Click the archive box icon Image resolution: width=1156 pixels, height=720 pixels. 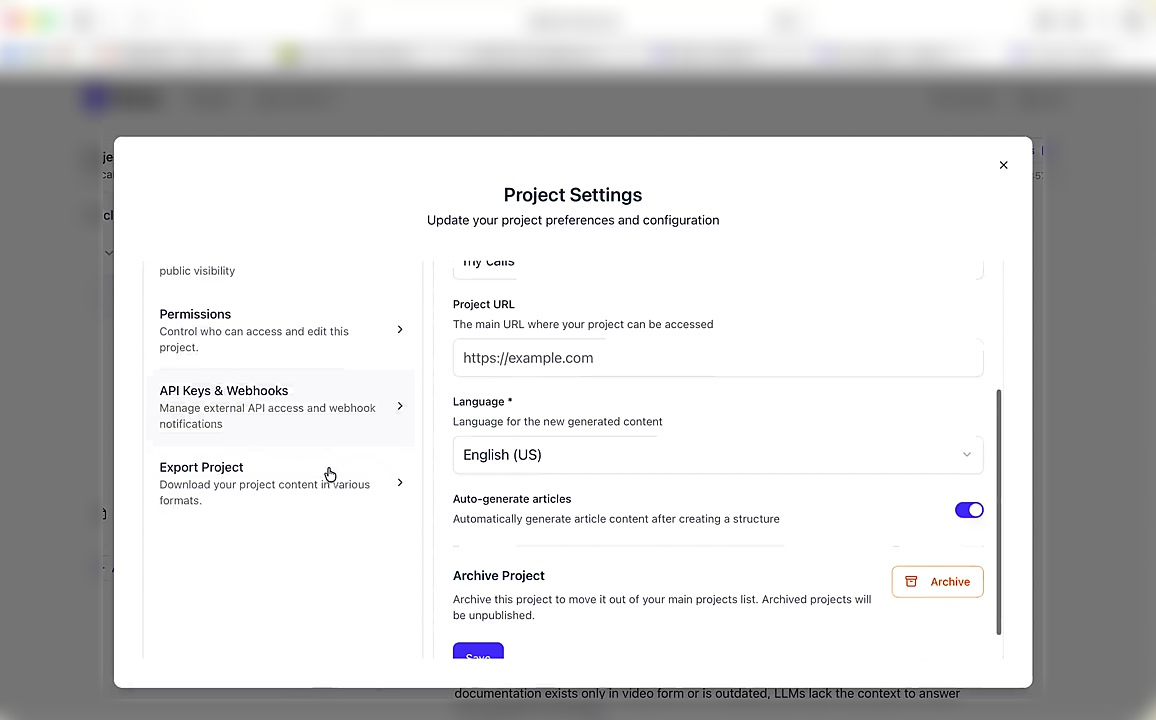coord(911,582)
